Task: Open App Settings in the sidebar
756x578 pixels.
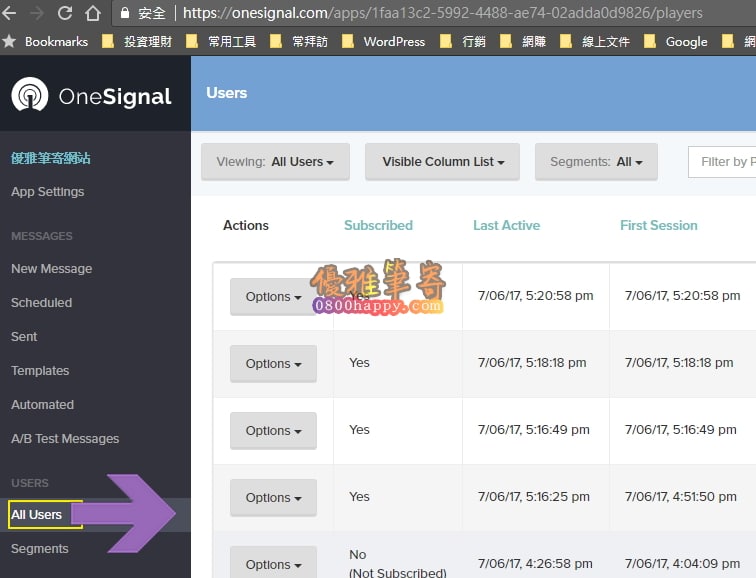Action: point(48,192)
